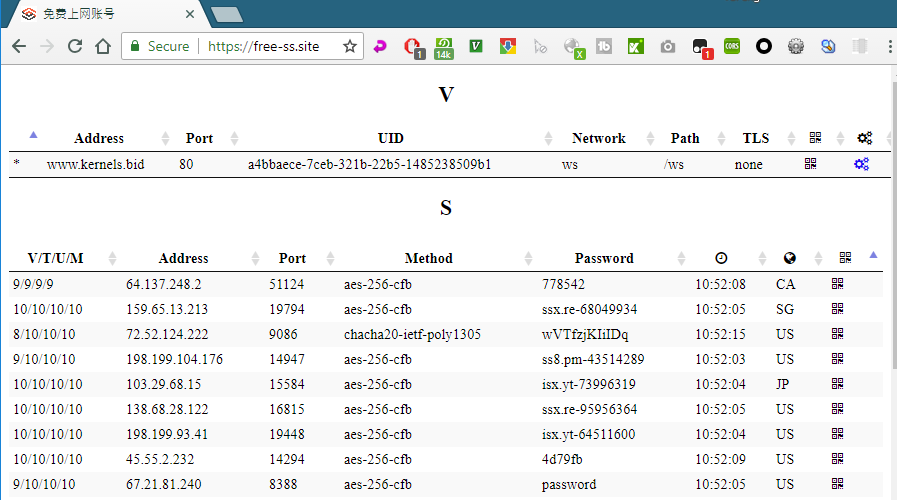Sort S table by its Address header
This screenshot has height=500, width=897.
pos(183,259)
